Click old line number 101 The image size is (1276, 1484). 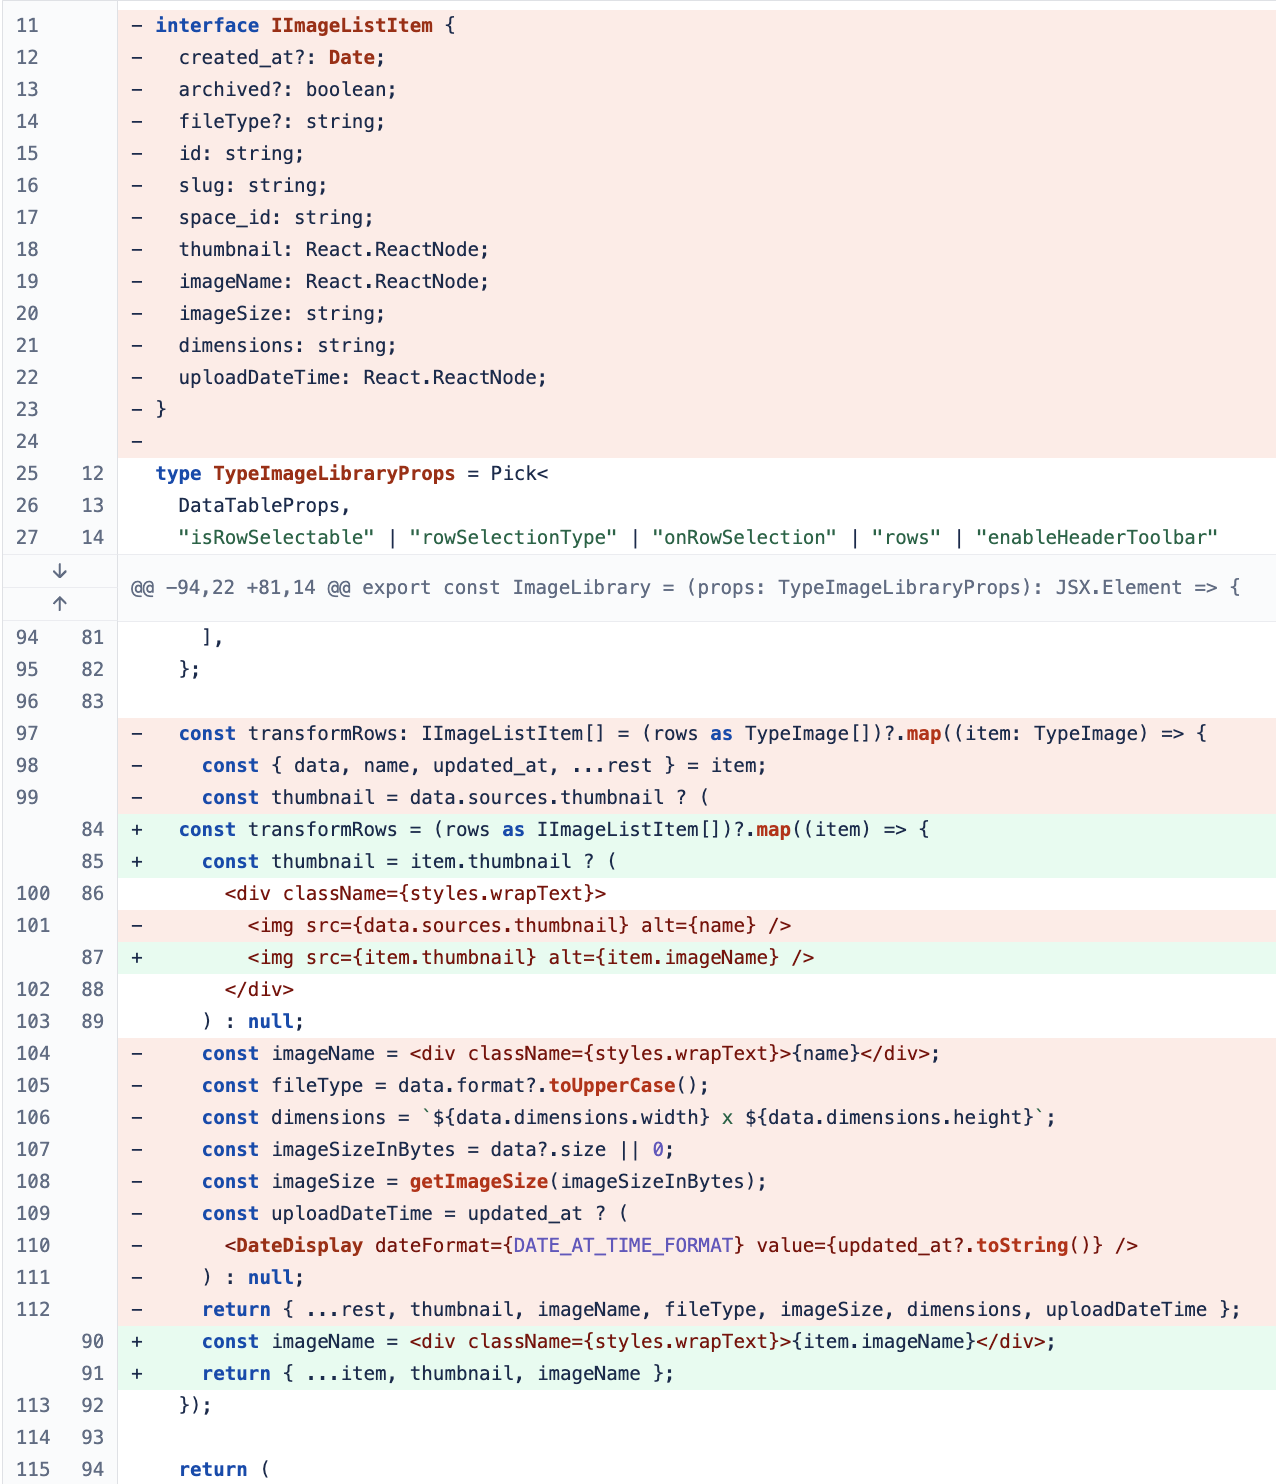pyautogui.click(x=33, y=925)
